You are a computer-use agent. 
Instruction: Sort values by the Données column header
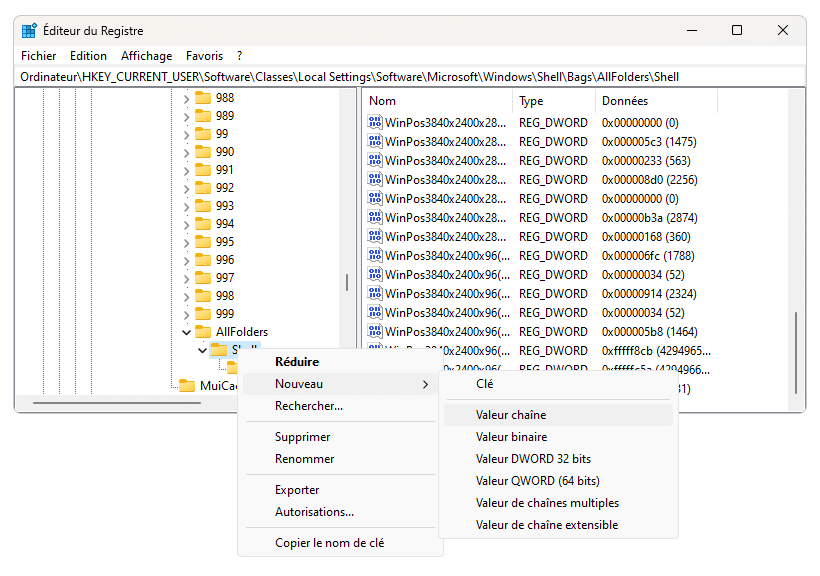point(625,101)
